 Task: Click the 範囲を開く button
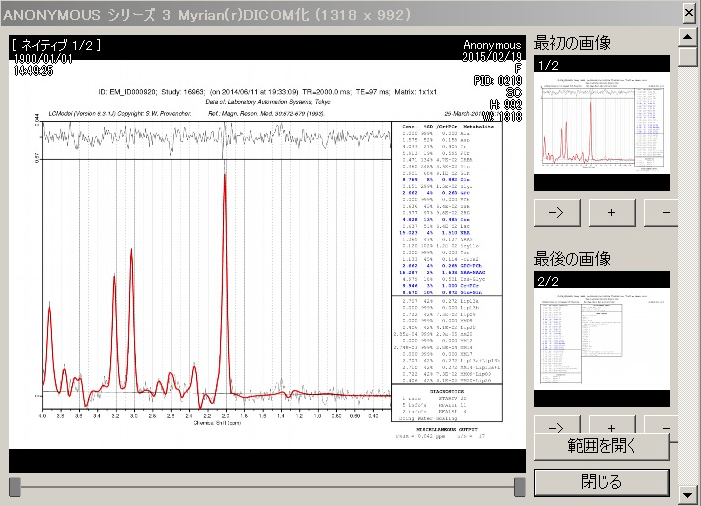coord(600,446)
